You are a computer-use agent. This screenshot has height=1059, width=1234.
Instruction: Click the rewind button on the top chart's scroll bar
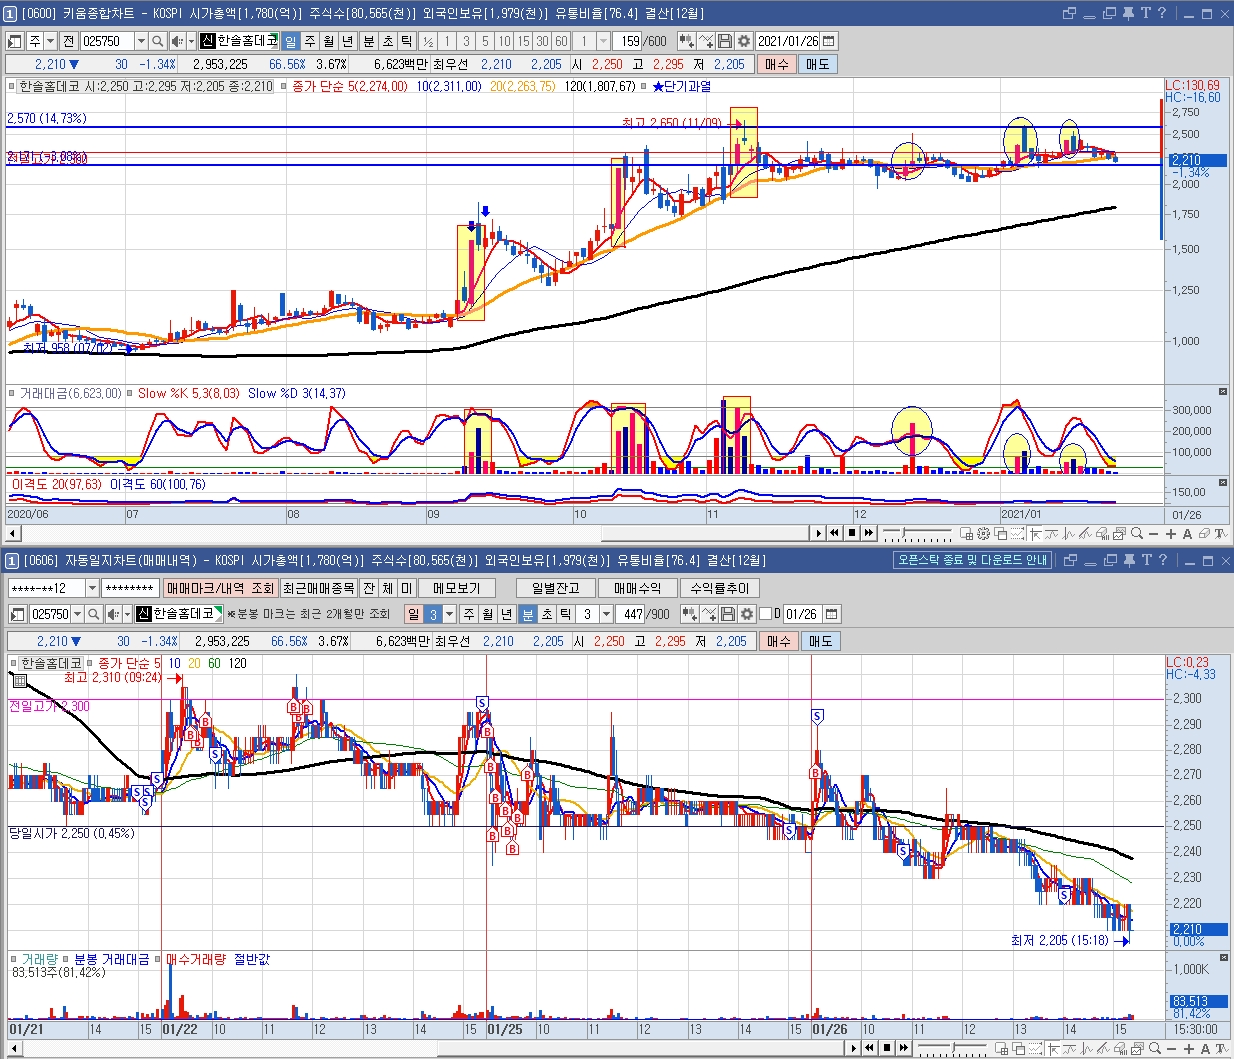(x=835, y=534)
